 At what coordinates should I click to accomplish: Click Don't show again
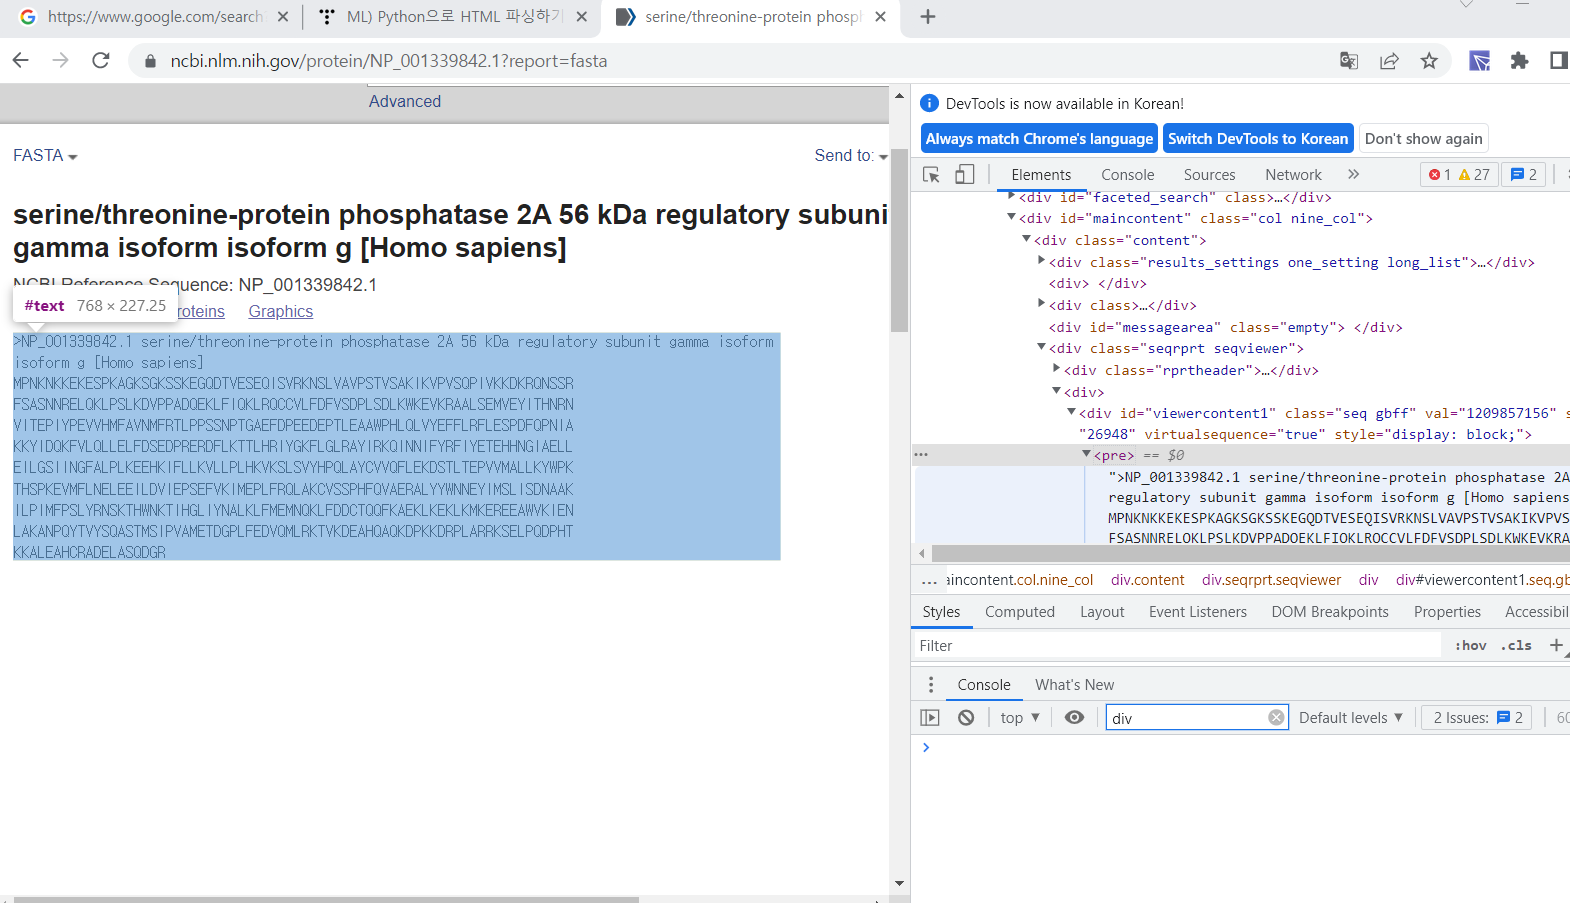tap(1424, 139)
